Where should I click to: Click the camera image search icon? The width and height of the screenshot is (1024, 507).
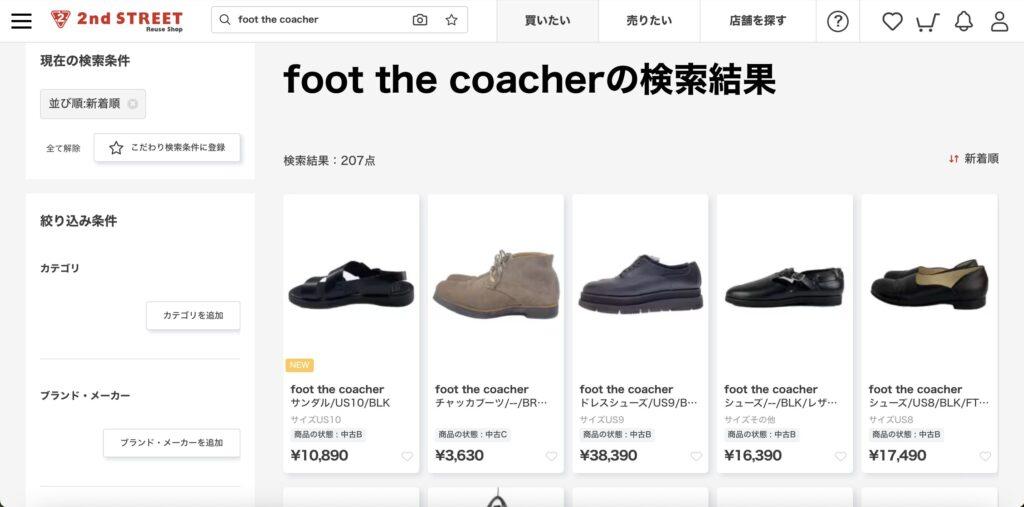pos(420,20)
